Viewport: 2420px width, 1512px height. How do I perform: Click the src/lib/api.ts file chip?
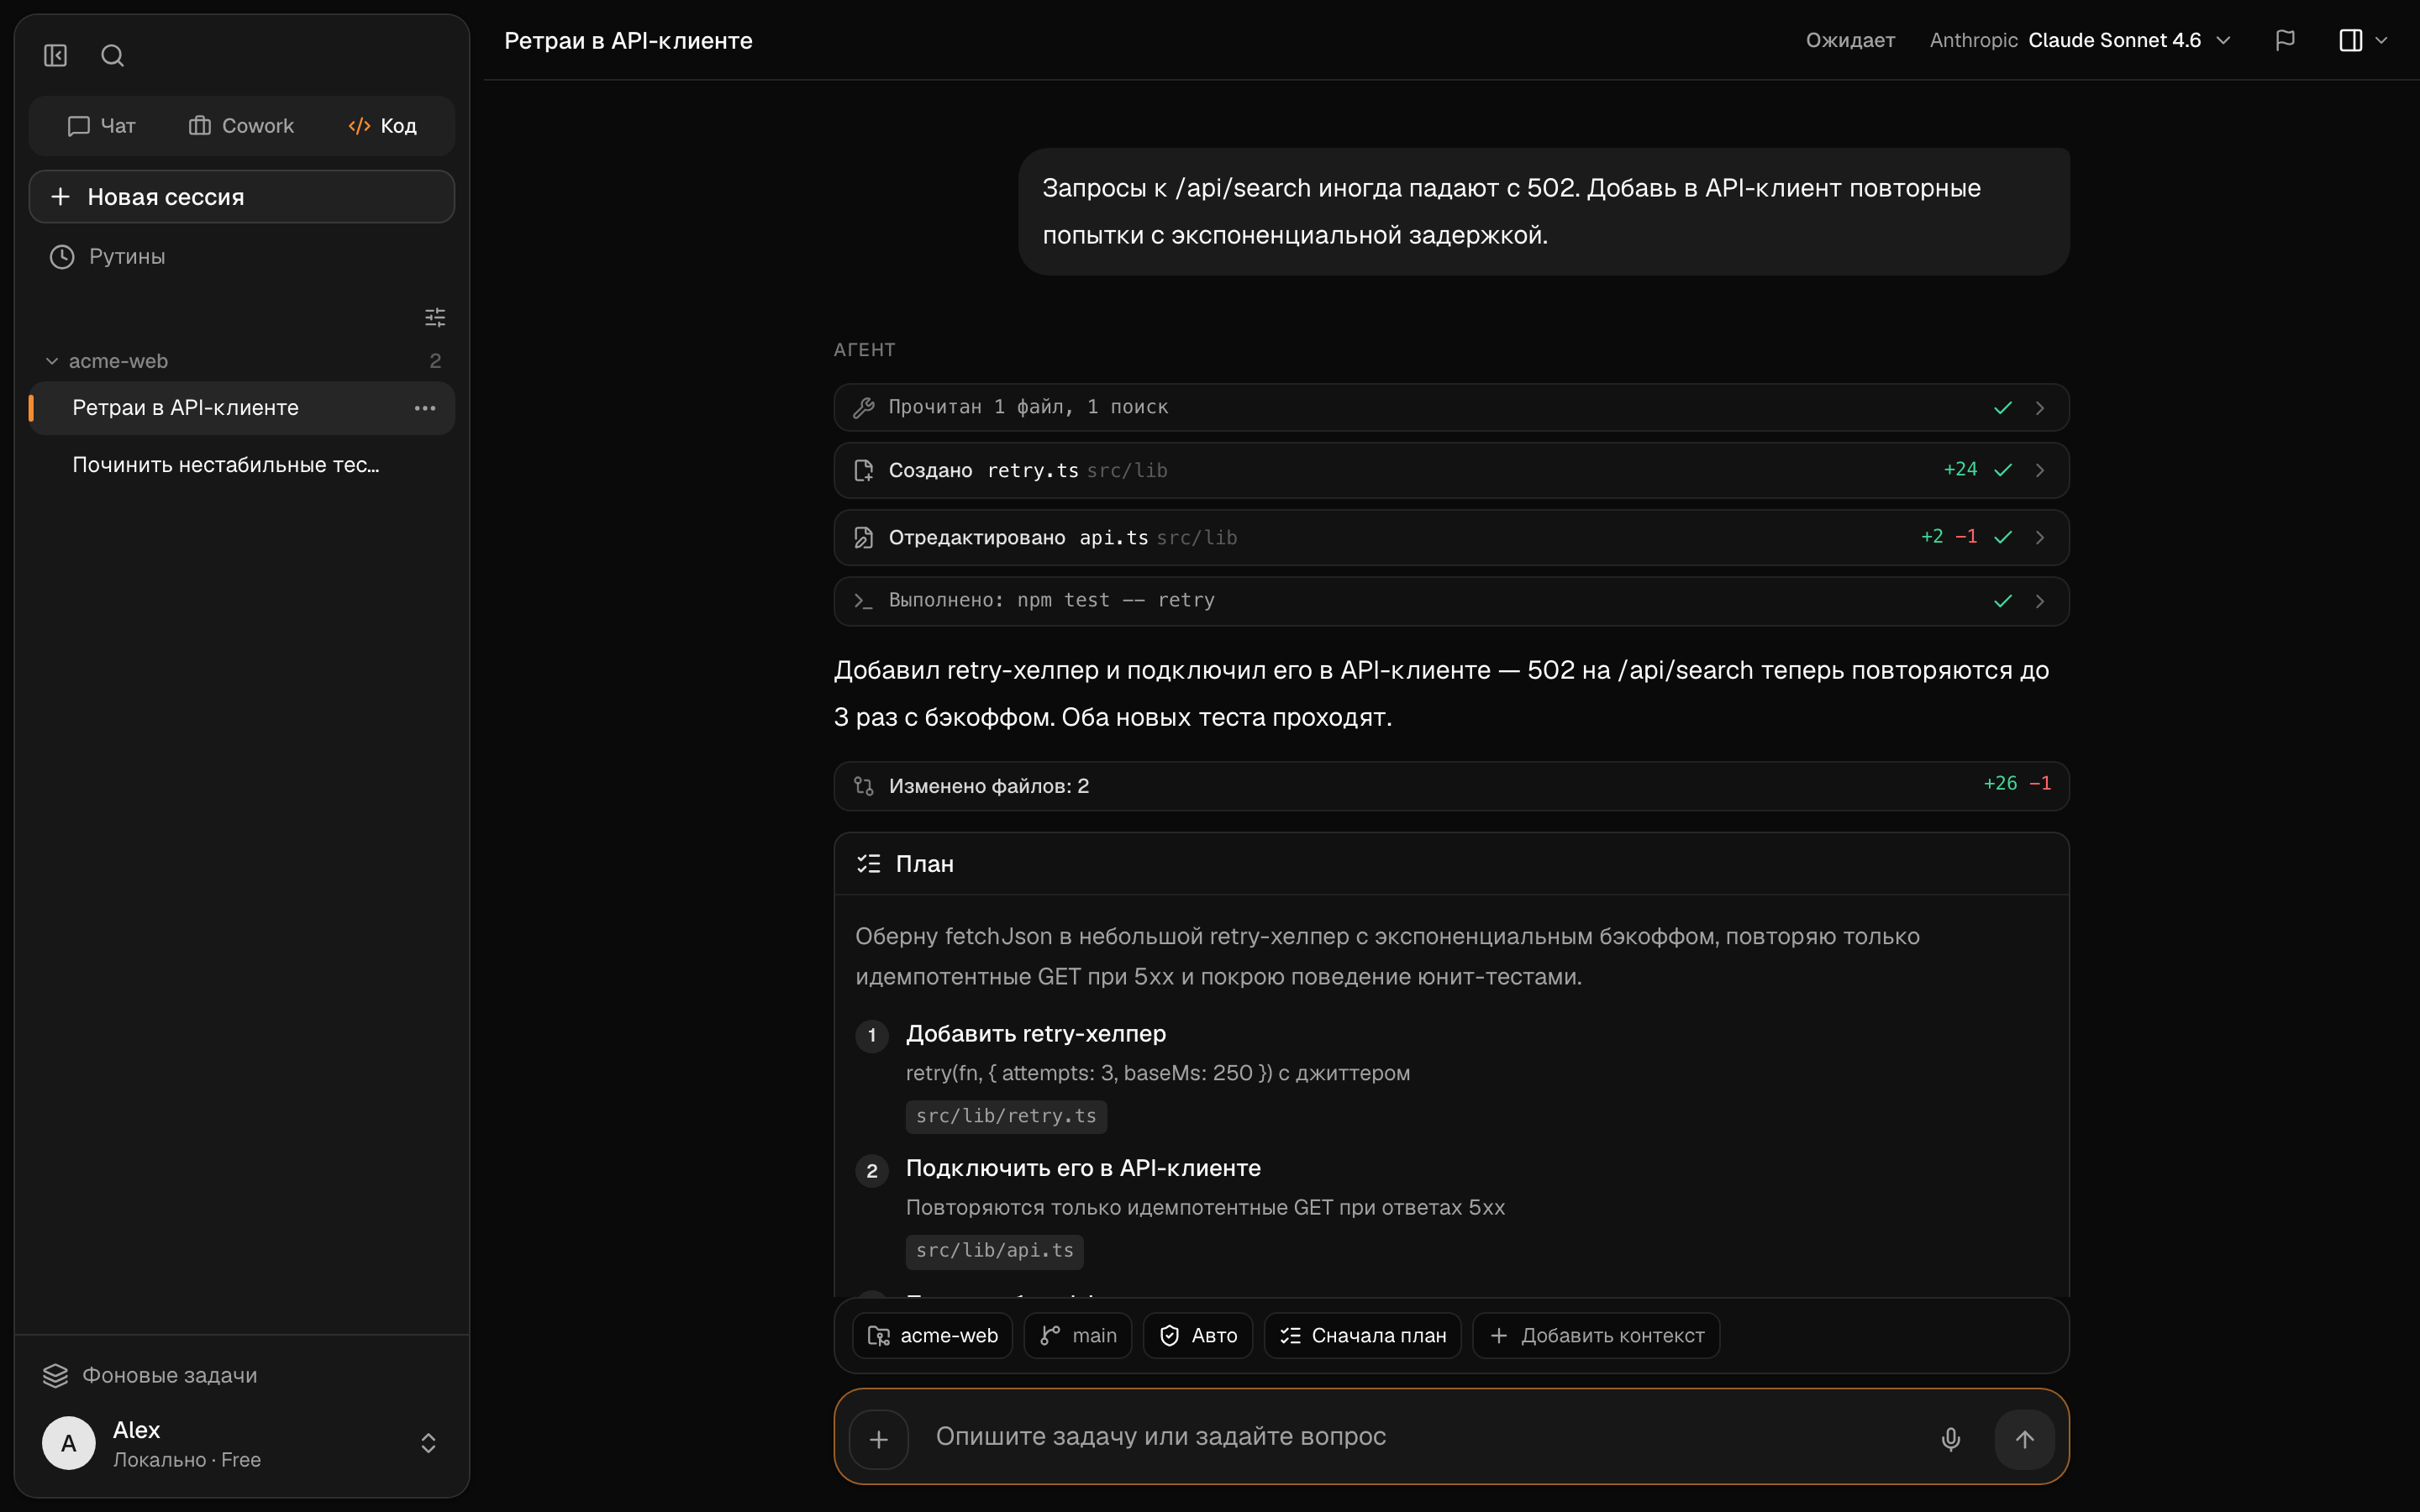click(994, 1250)
